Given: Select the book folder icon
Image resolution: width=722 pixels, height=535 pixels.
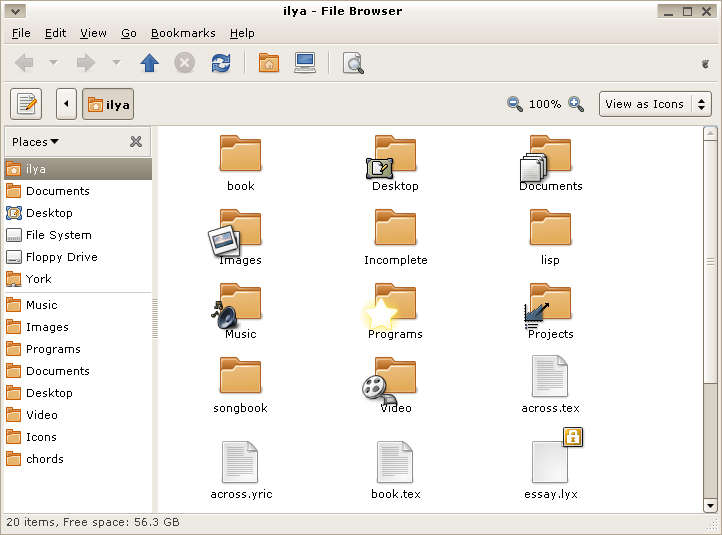Looking at the screenshot, I should tap(240, 154).
